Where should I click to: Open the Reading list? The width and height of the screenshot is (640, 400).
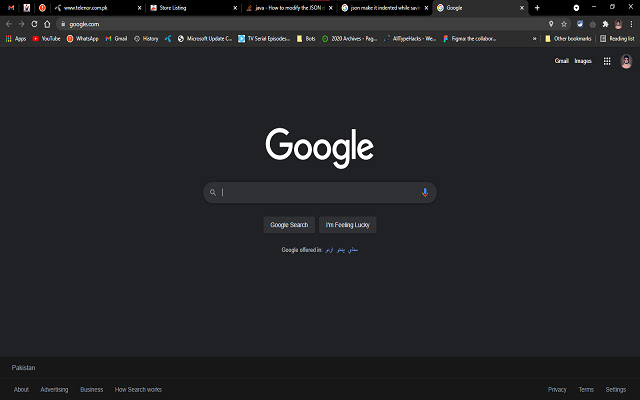pos(617,39)
